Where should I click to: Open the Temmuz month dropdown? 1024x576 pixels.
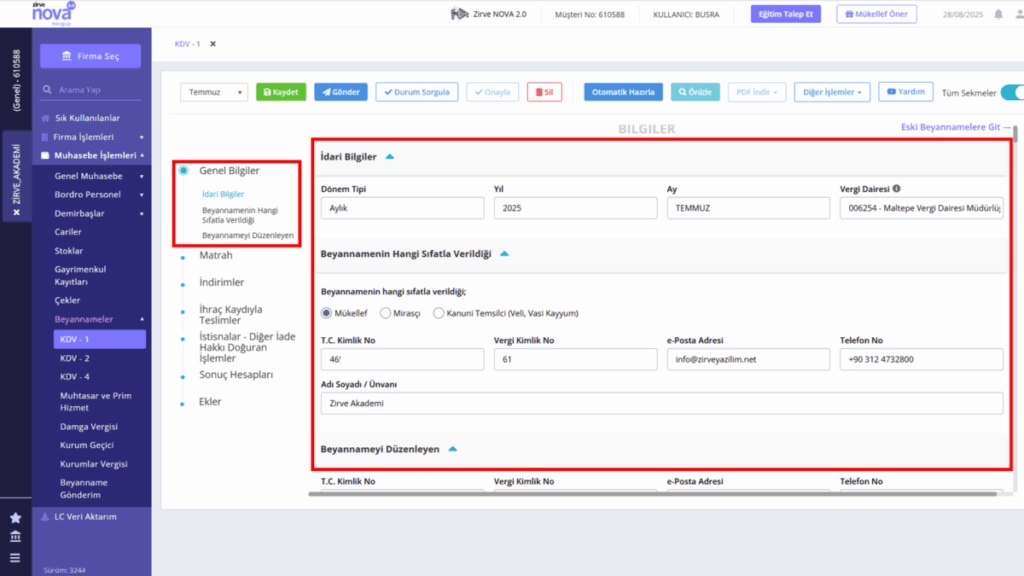coord(214,92)
